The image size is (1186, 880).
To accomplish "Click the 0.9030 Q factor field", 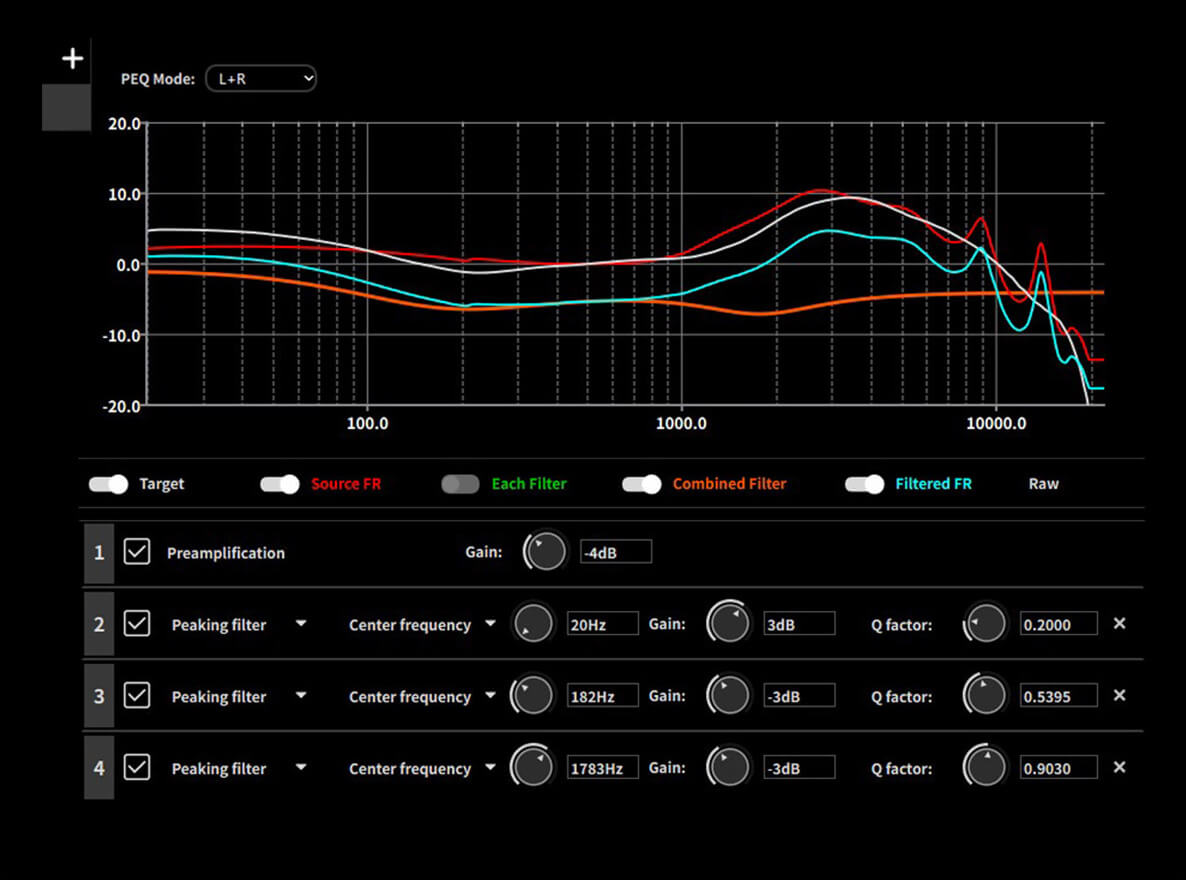I will pos(1058,768).
